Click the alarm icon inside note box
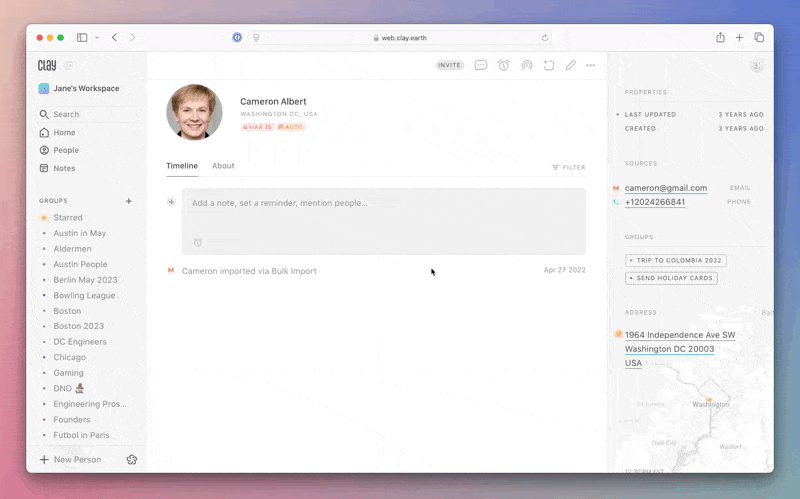The width and height of the screenshot is (800, 499). pos(198,242)
